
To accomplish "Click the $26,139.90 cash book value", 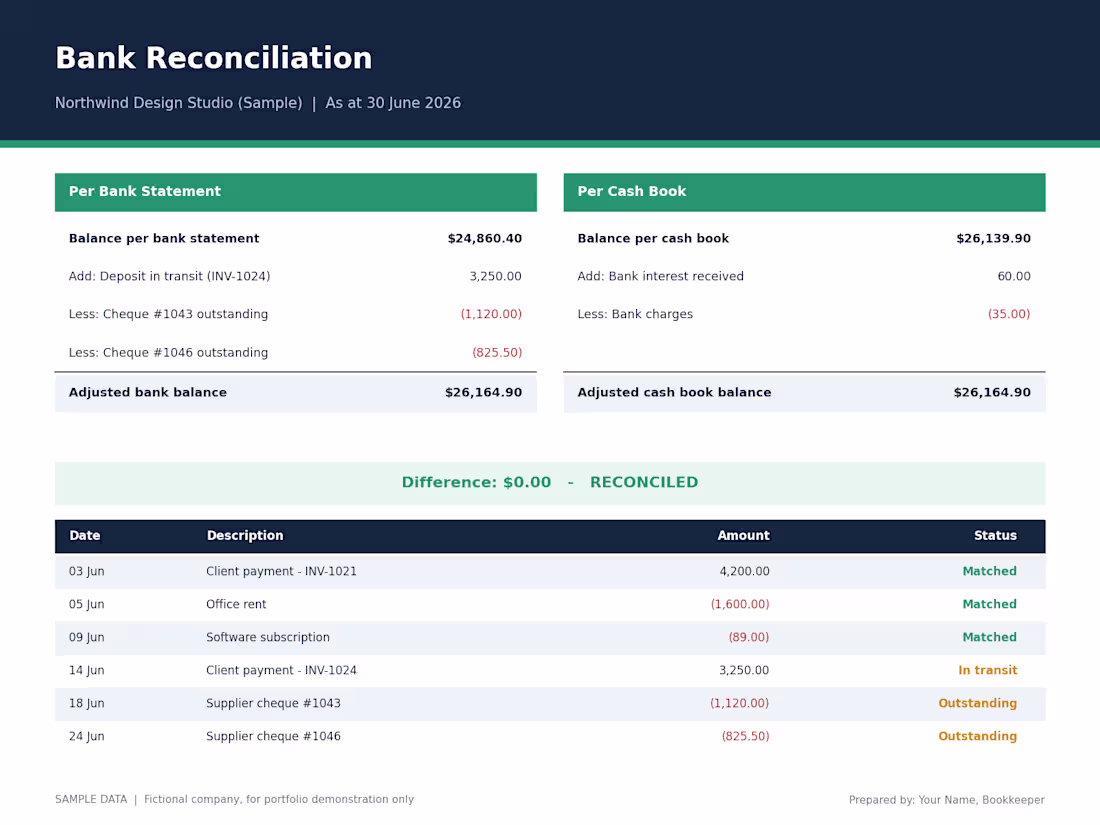I will click(993, 239).
